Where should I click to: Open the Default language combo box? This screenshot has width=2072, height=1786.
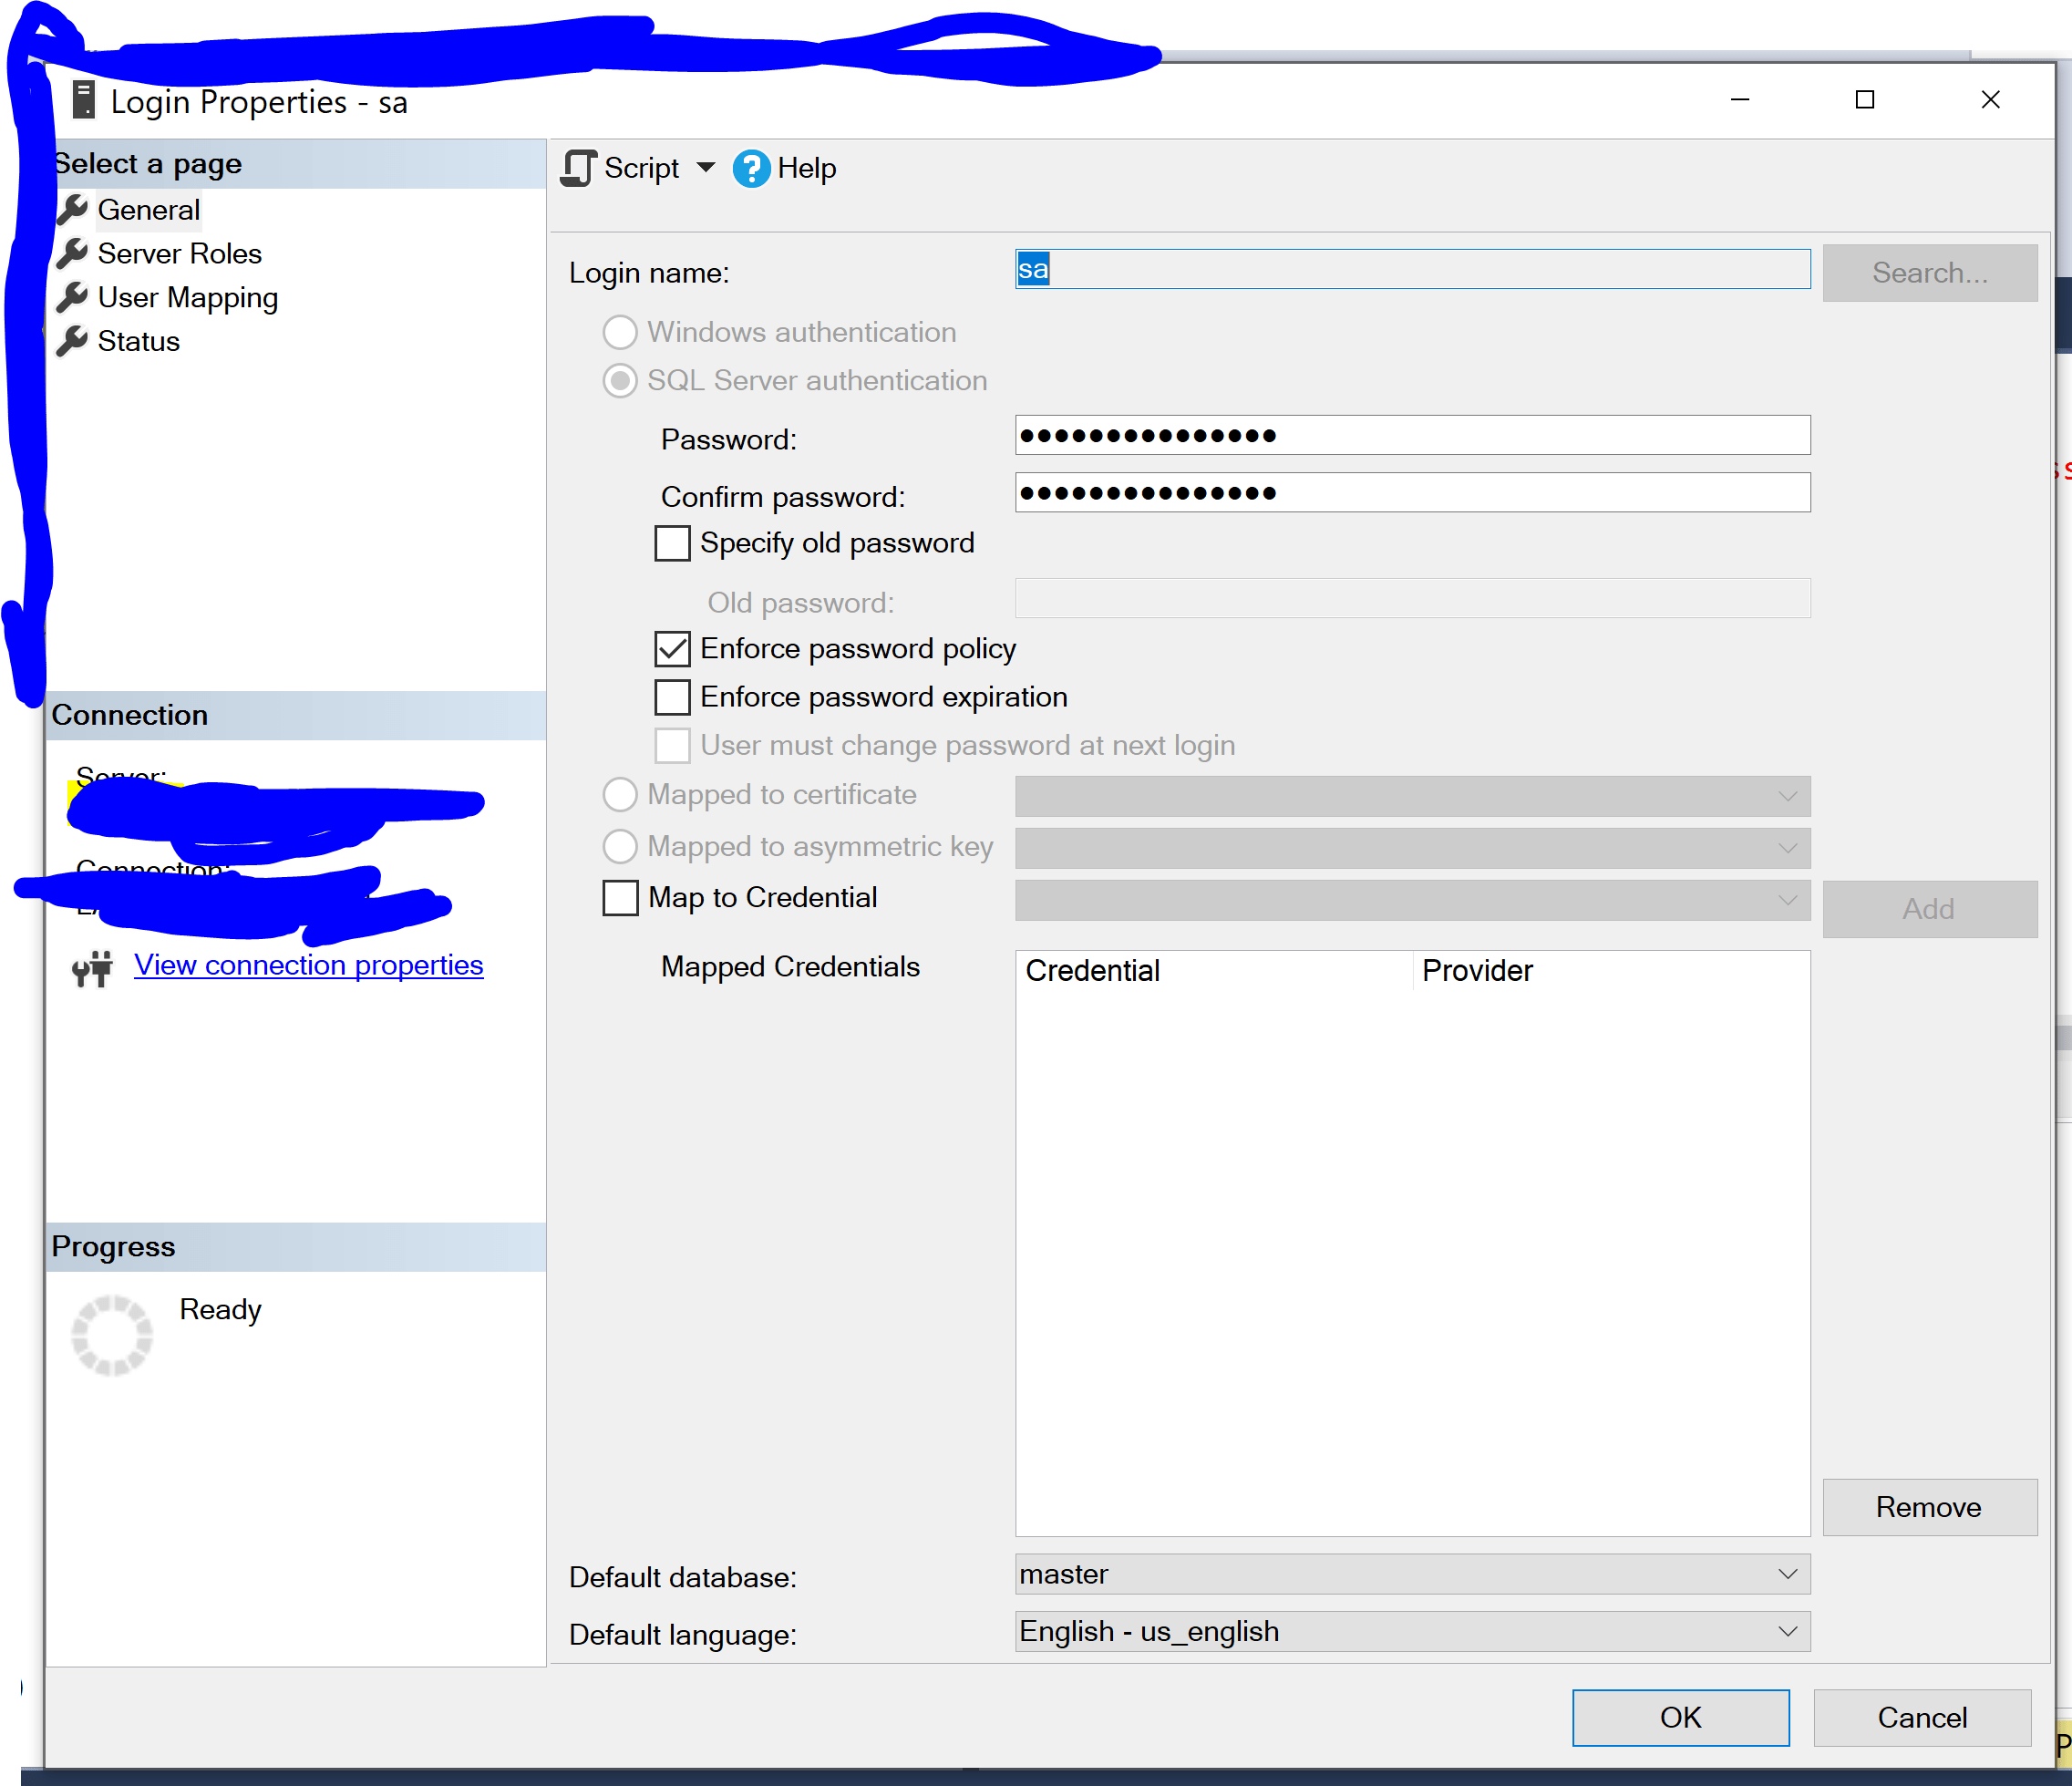pyautogui.click(x=1787, y=1631)
